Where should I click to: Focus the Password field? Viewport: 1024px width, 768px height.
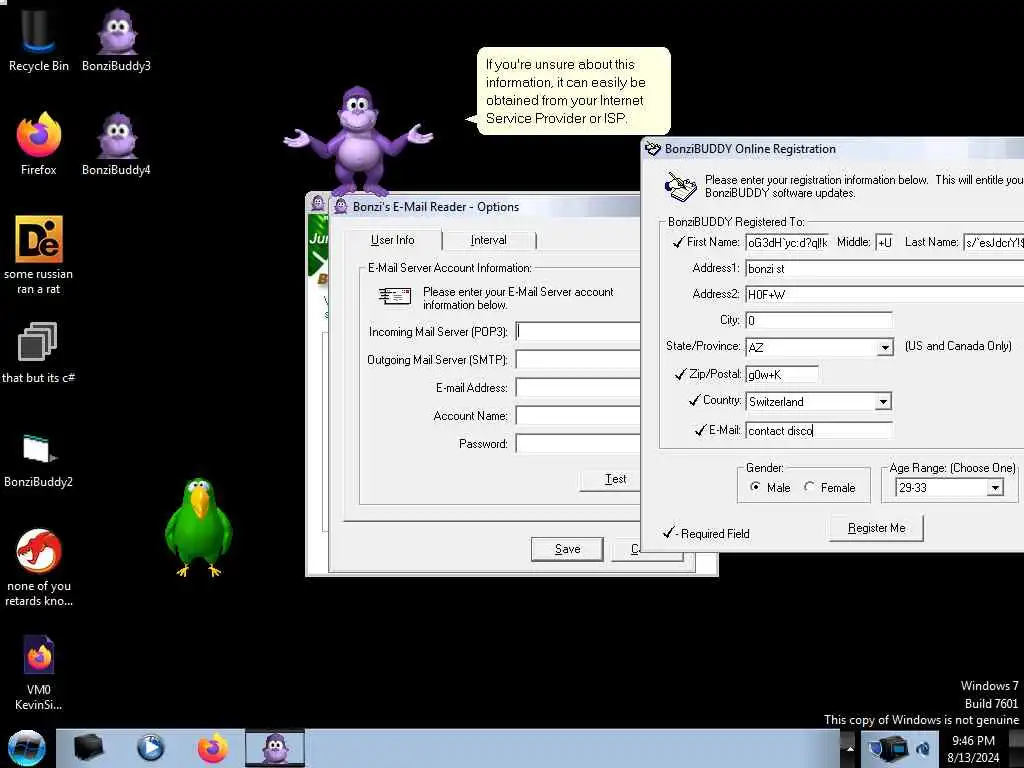(x=578, y=443)
